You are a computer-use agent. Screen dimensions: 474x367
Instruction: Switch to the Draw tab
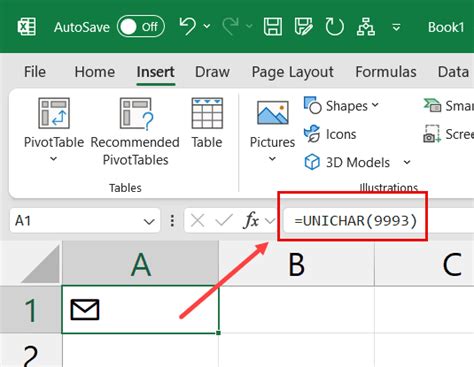point(212,72)
